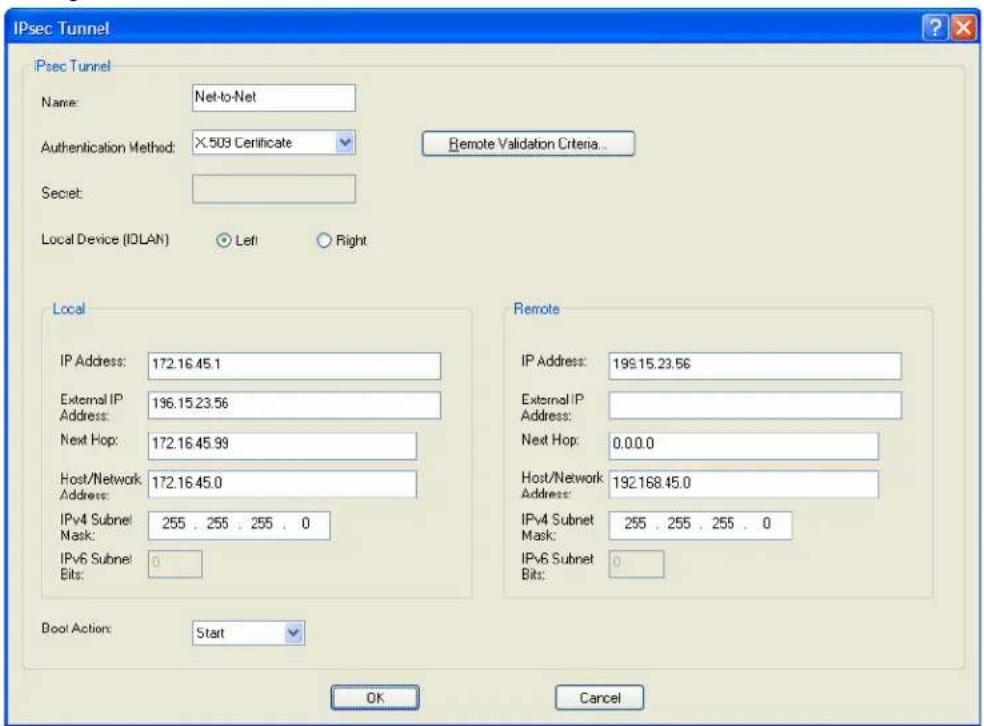Click the Local External IP Address field
Screen dimensions: 984x726
(x=294, y=405)
